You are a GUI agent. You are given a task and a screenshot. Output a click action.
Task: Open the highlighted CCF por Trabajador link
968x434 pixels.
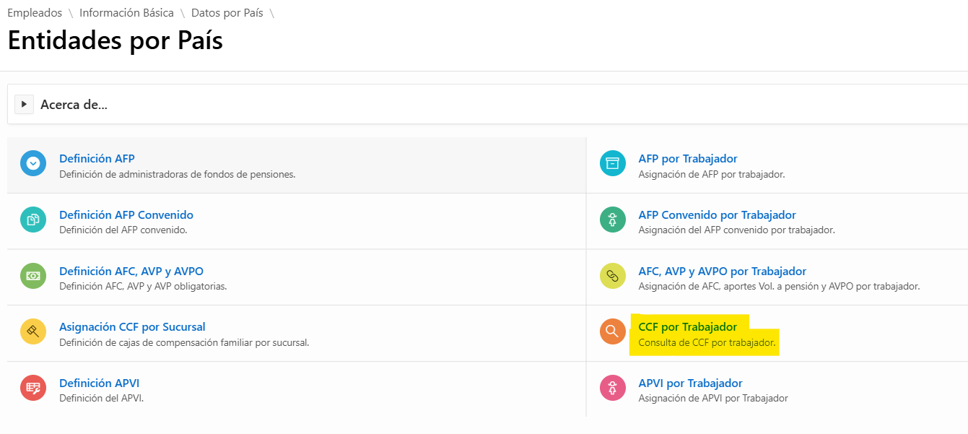click(688, 327)
